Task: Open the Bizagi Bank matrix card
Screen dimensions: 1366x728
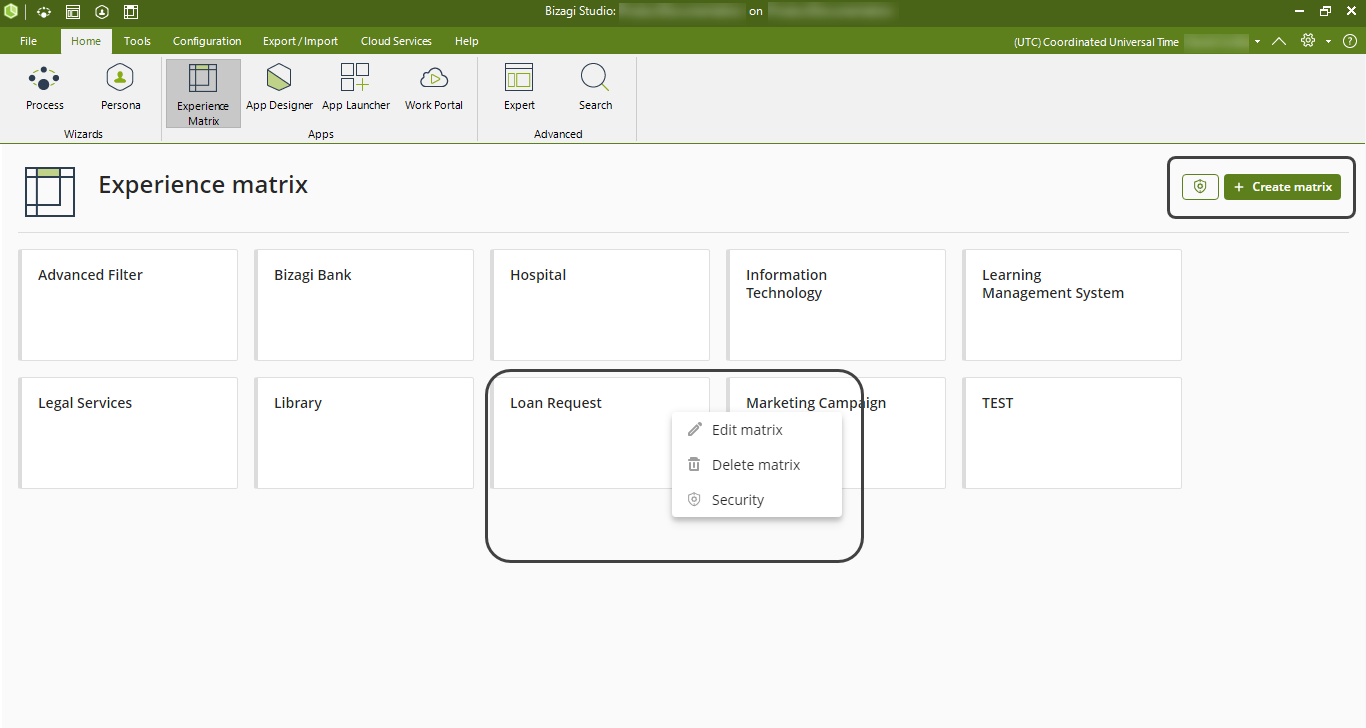Action: (x=364, y=305)
